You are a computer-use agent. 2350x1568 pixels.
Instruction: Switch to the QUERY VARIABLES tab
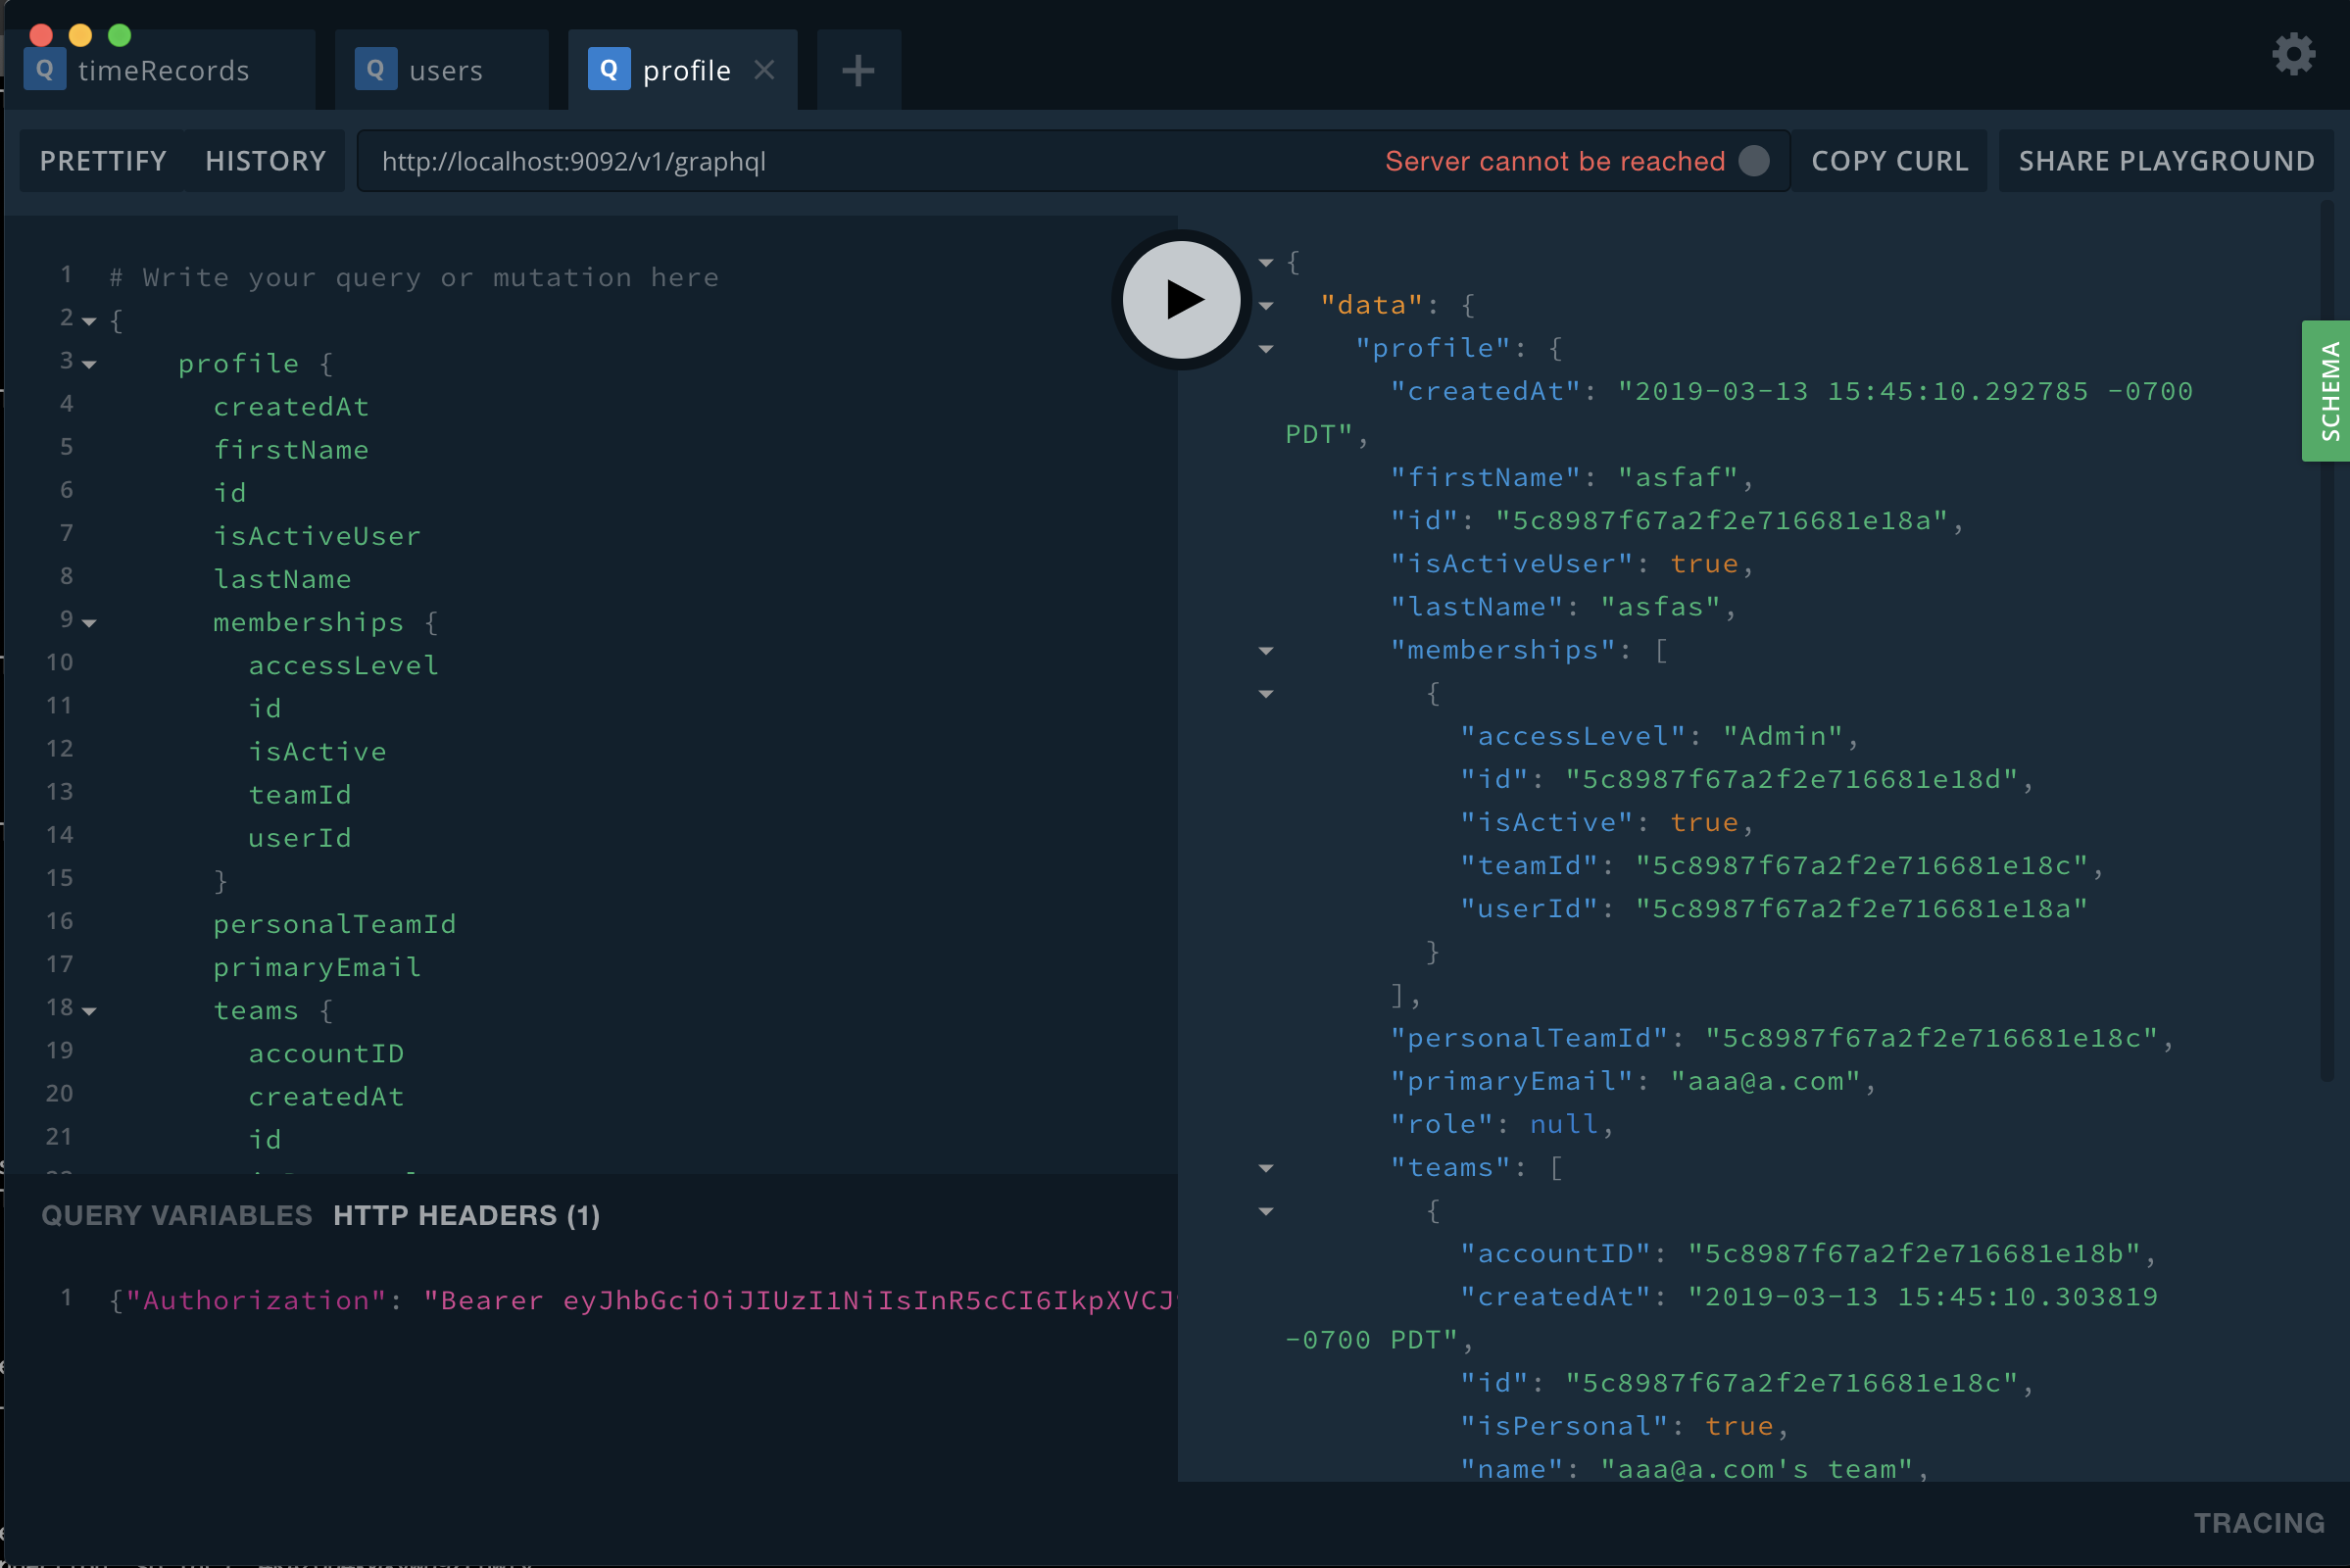coord(175,1215)
